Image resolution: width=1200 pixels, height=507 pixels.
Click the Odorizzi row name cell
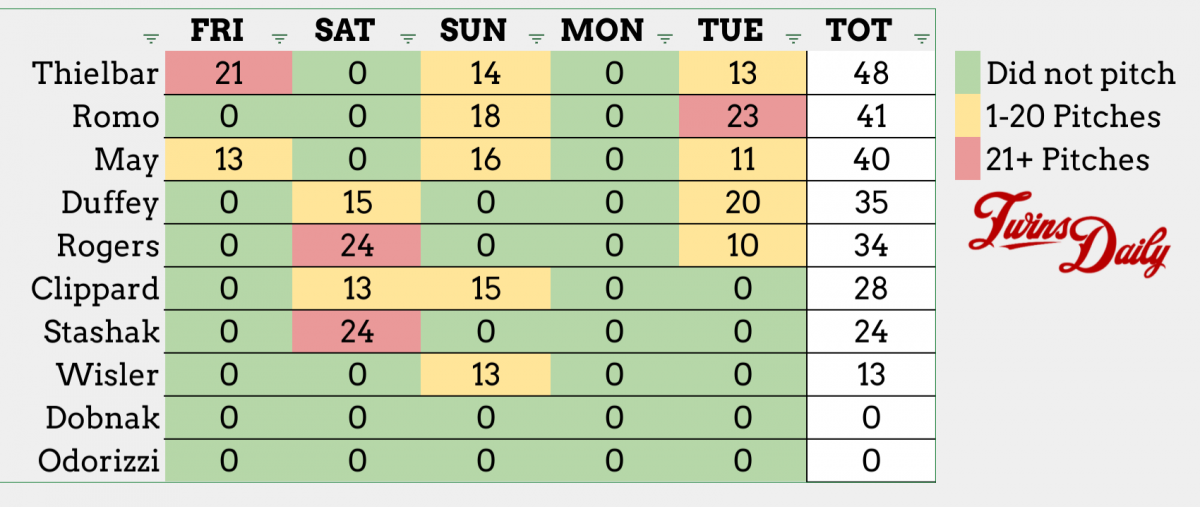(x=98, y=461)
